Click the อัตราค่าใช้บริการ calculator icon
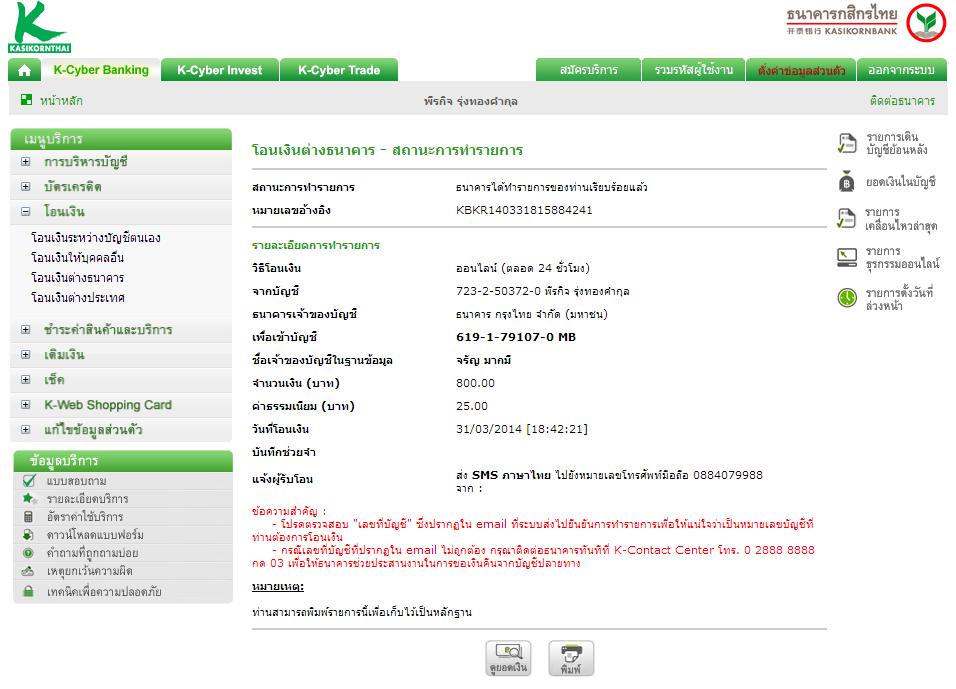The width and height of the screenshot is (956, 689). point(28,517)
